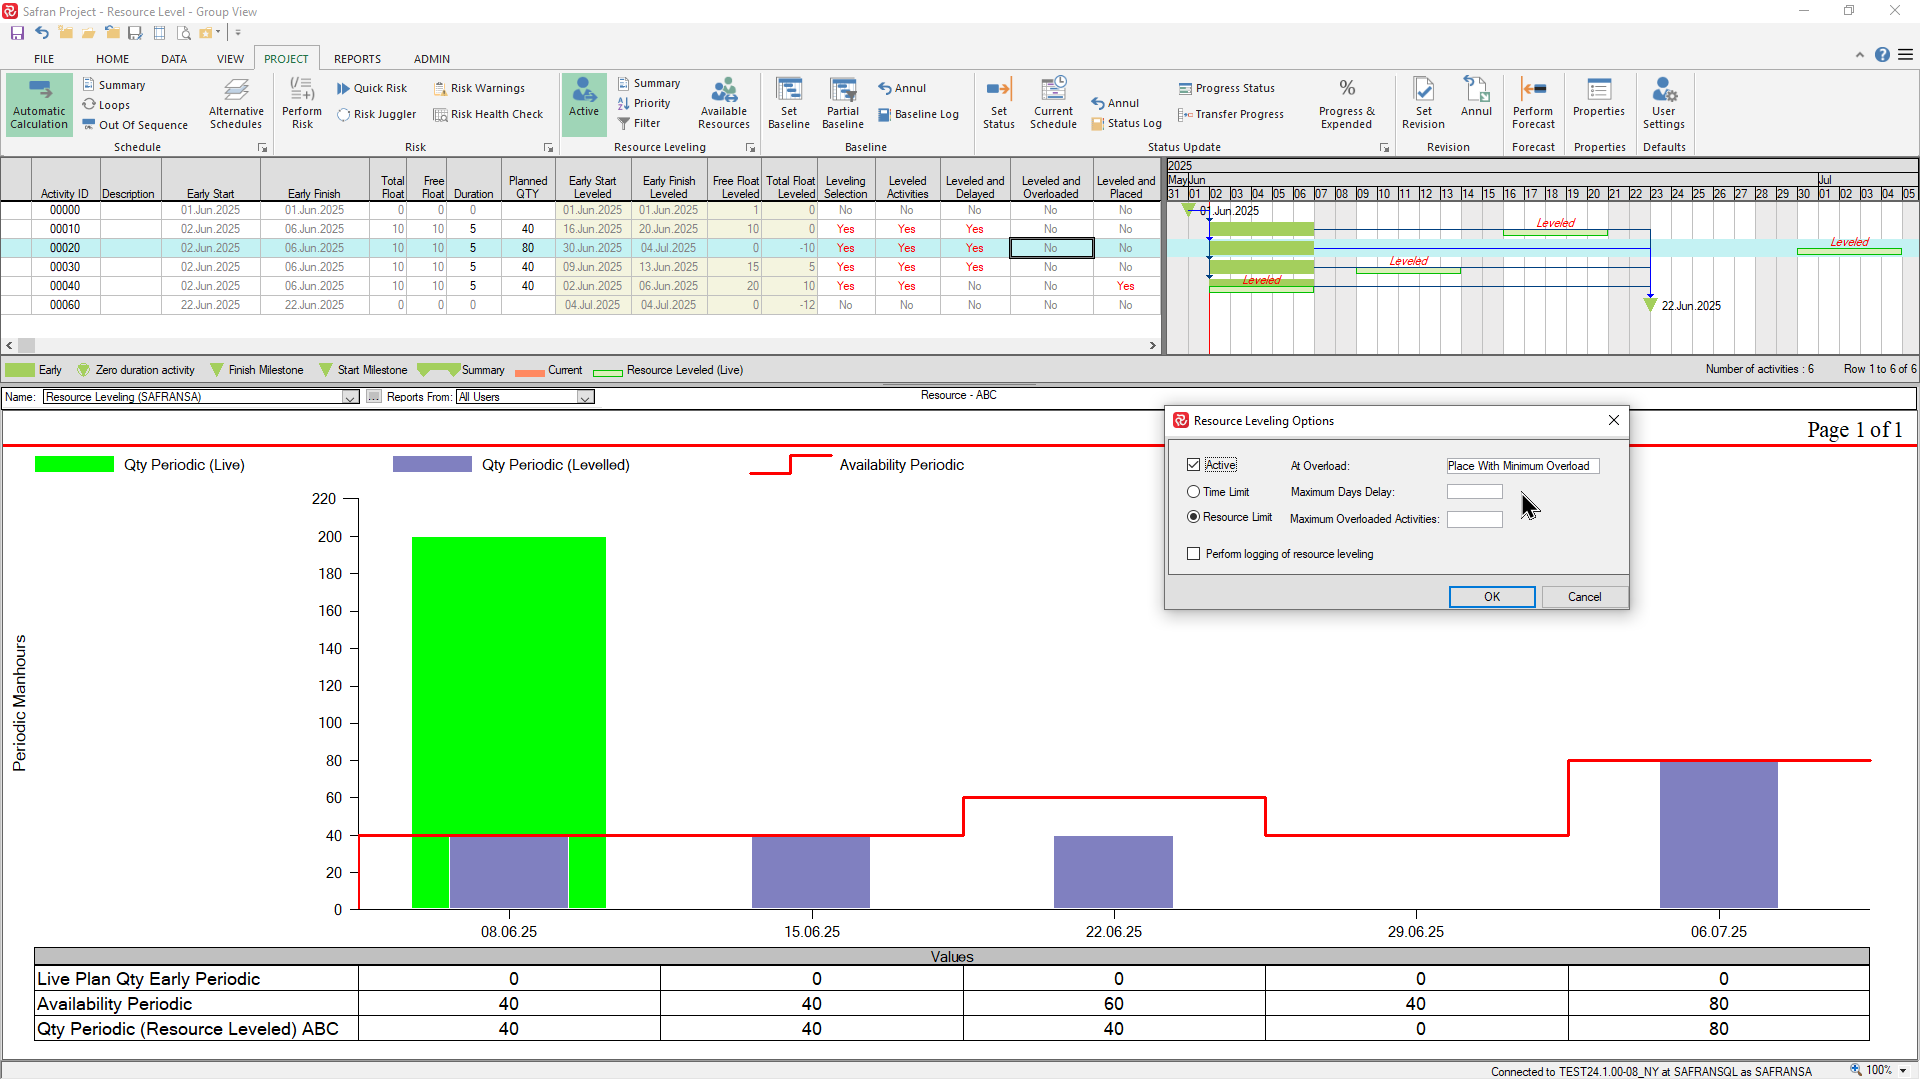Open quick access toolbar customize arrow
Viewport: 1920px width, 1080px height.
tap(238, 33)
